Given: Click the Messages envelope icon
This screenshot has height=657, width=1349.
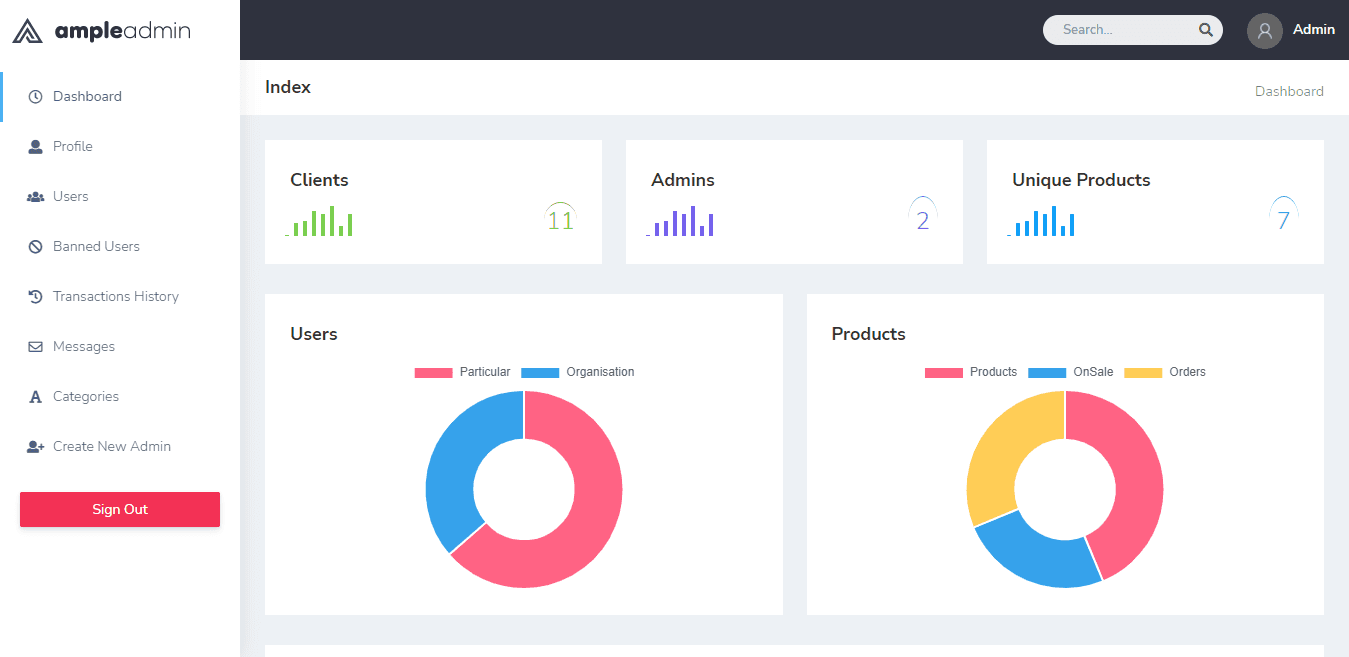Looking at the screenshot, I should 35,347.
